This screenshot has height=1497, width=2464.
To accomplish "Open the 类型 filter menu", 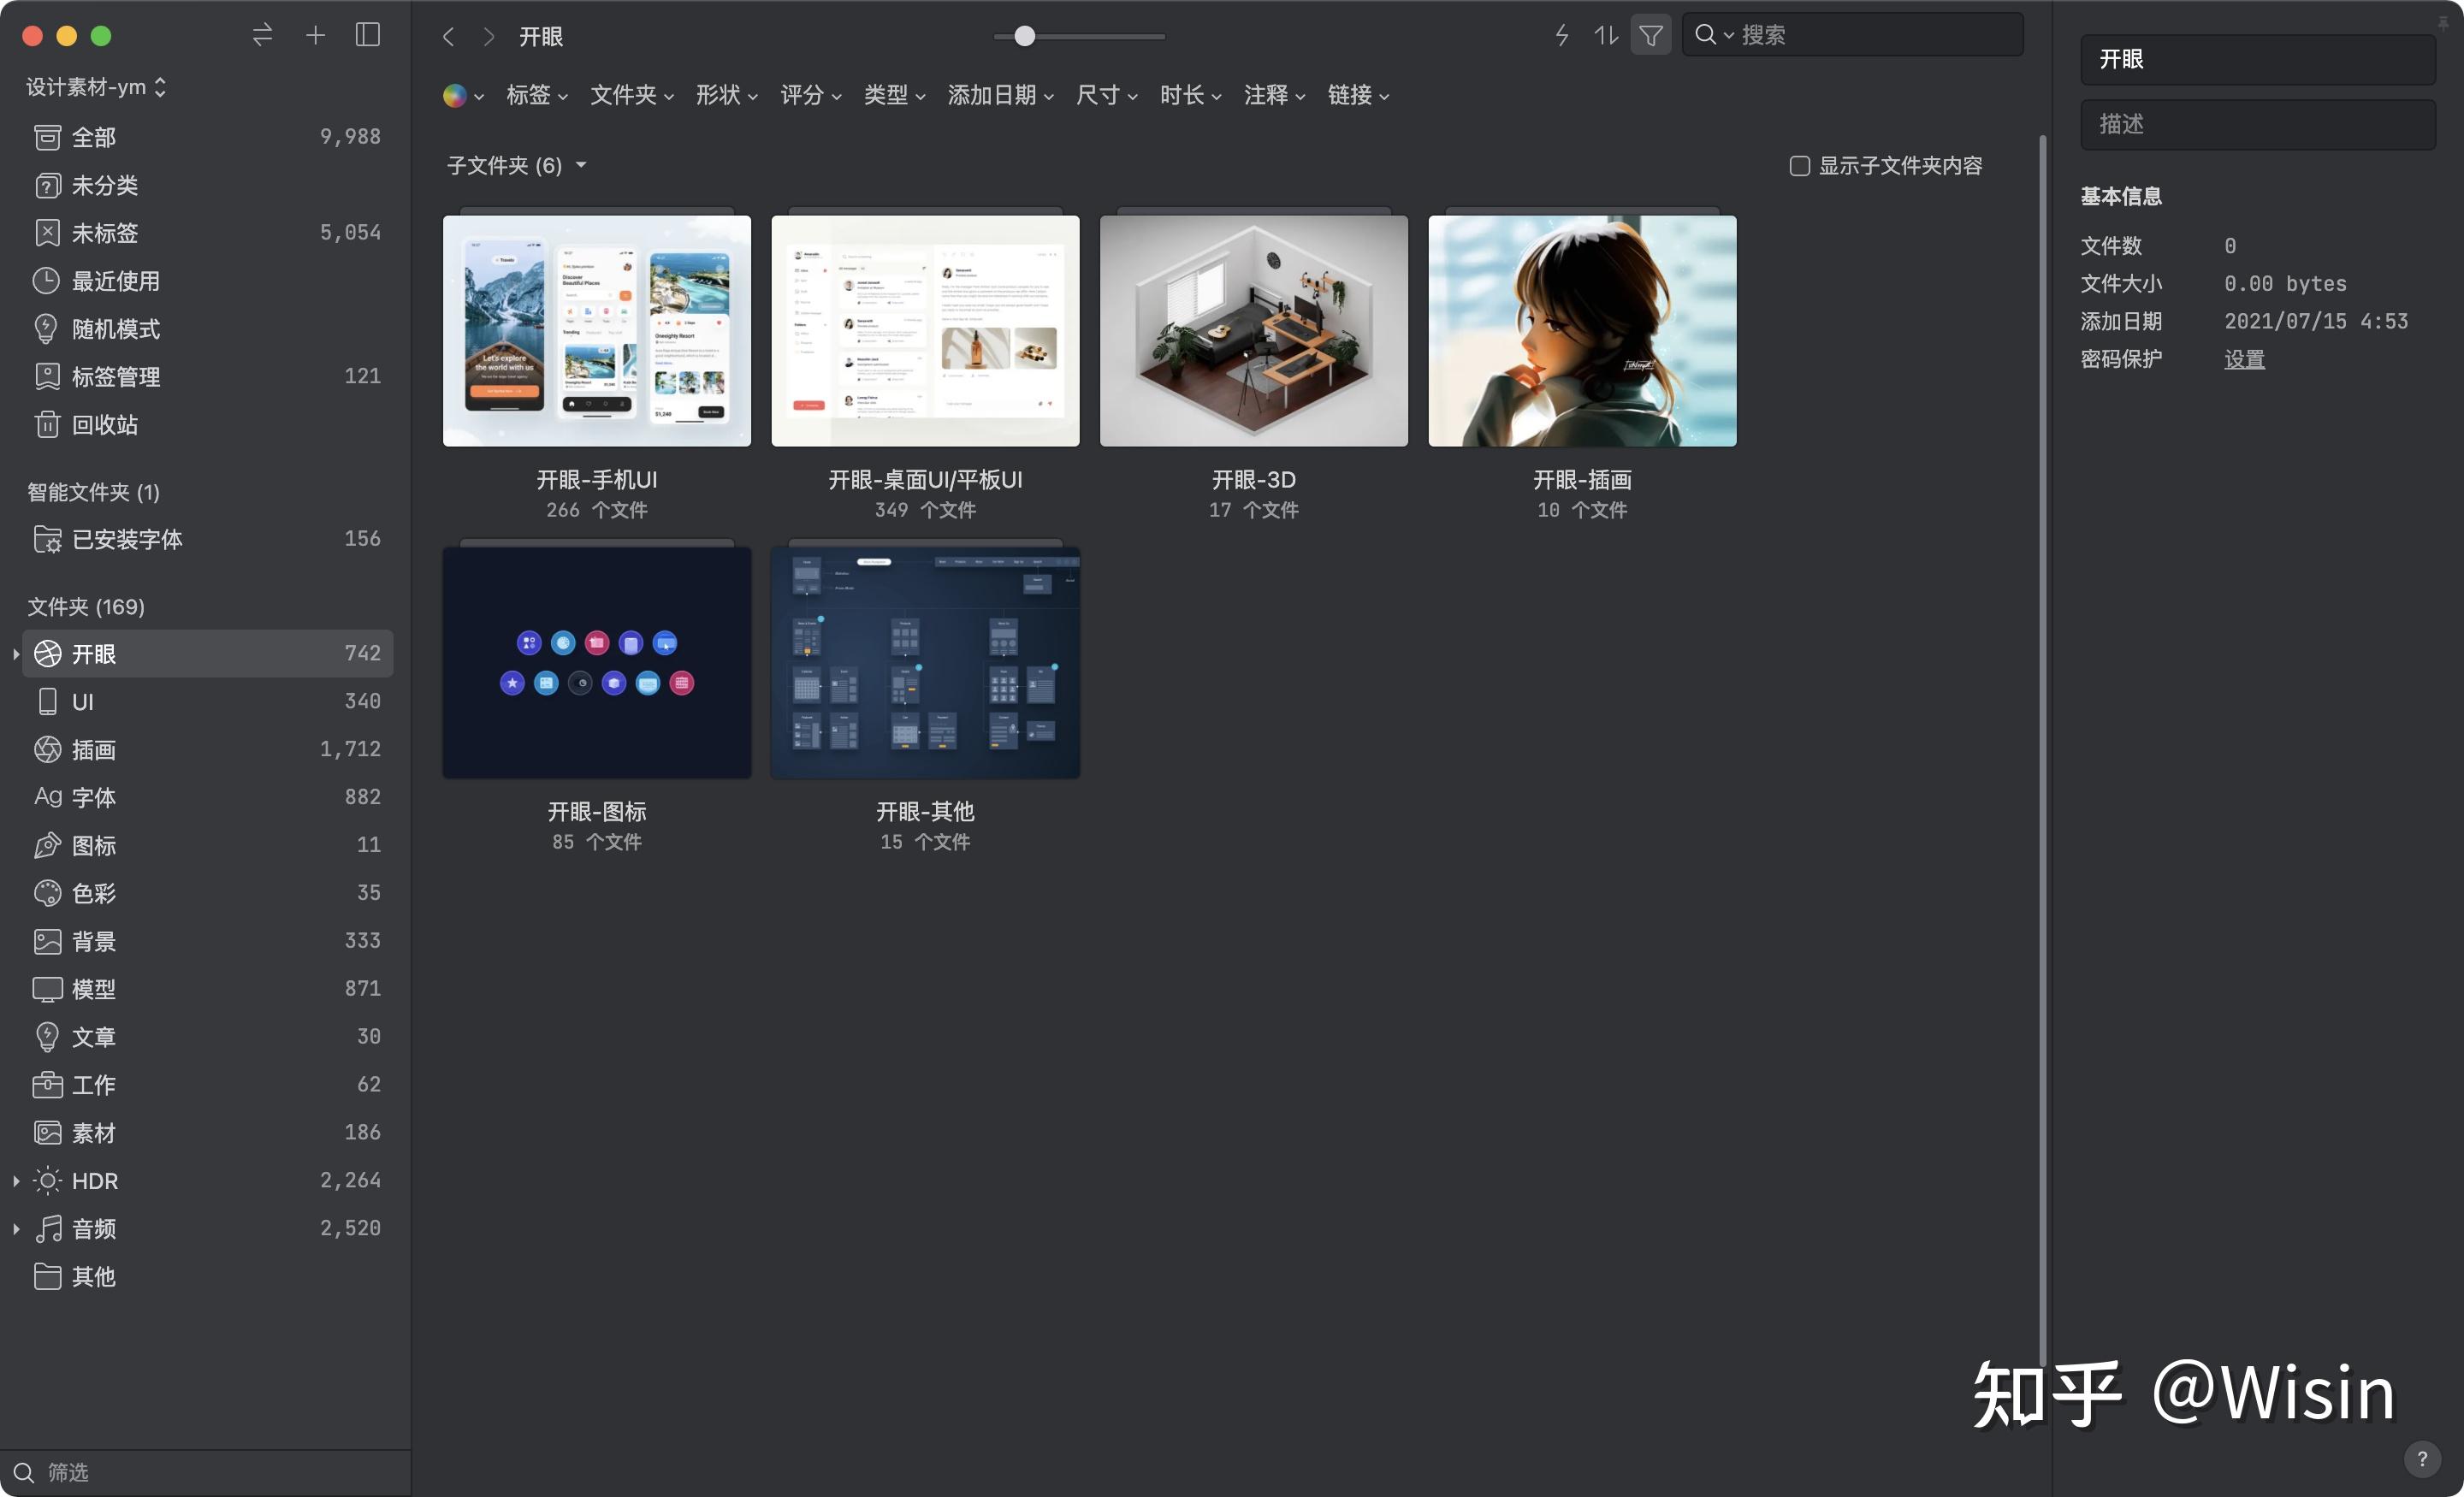I will (x=894, y=95).
